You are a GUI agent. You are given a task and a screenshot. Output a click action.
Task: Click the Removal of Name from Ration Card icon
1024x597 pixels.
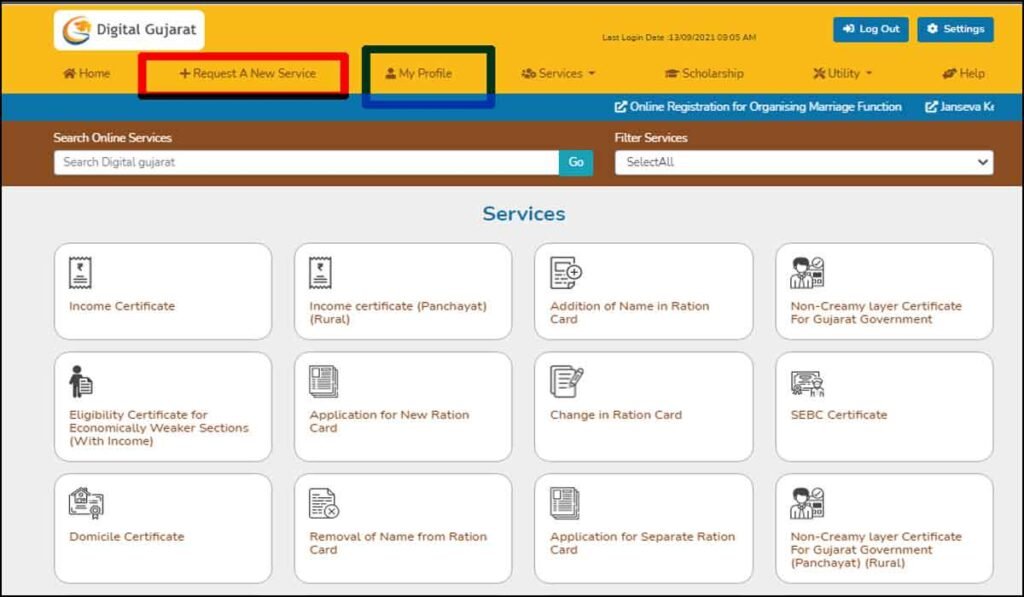[324, 503]
